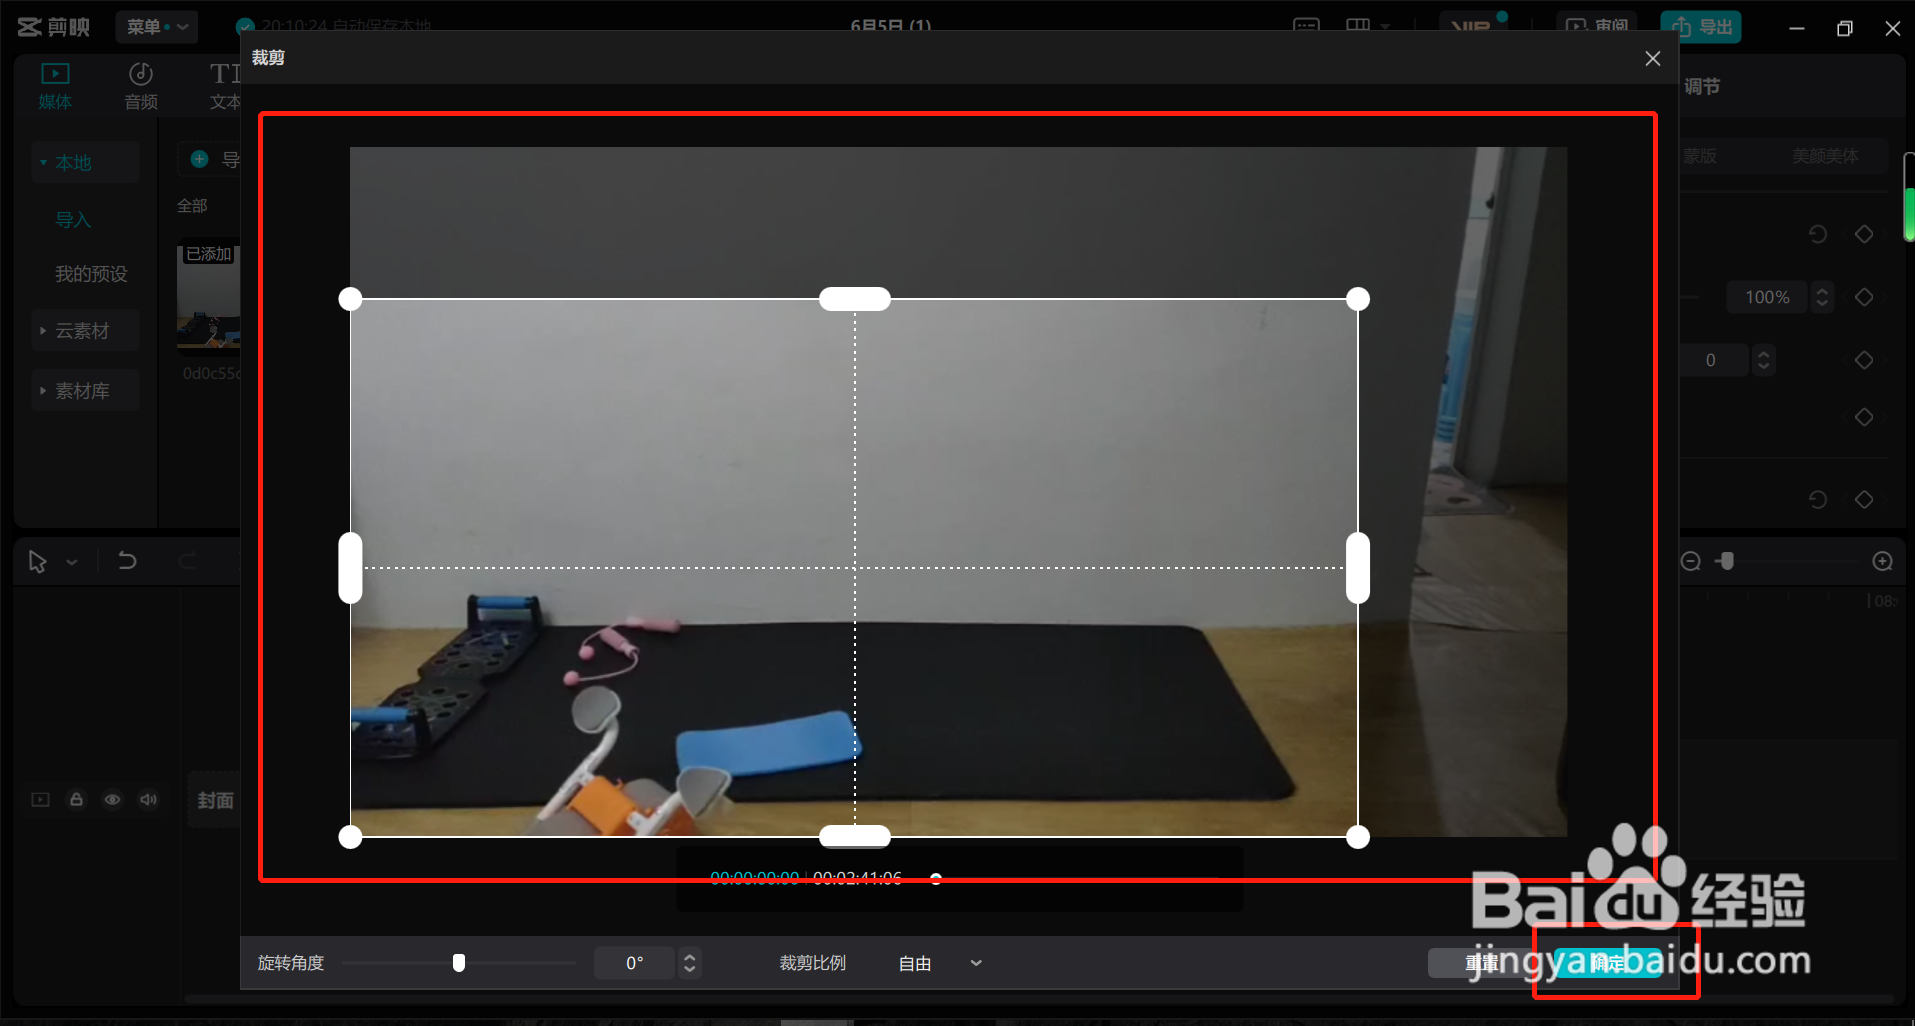The width and height of the screenshot is (1915, 1026).
Task: Expand the 素材库 library section
Action: (85, 391)
